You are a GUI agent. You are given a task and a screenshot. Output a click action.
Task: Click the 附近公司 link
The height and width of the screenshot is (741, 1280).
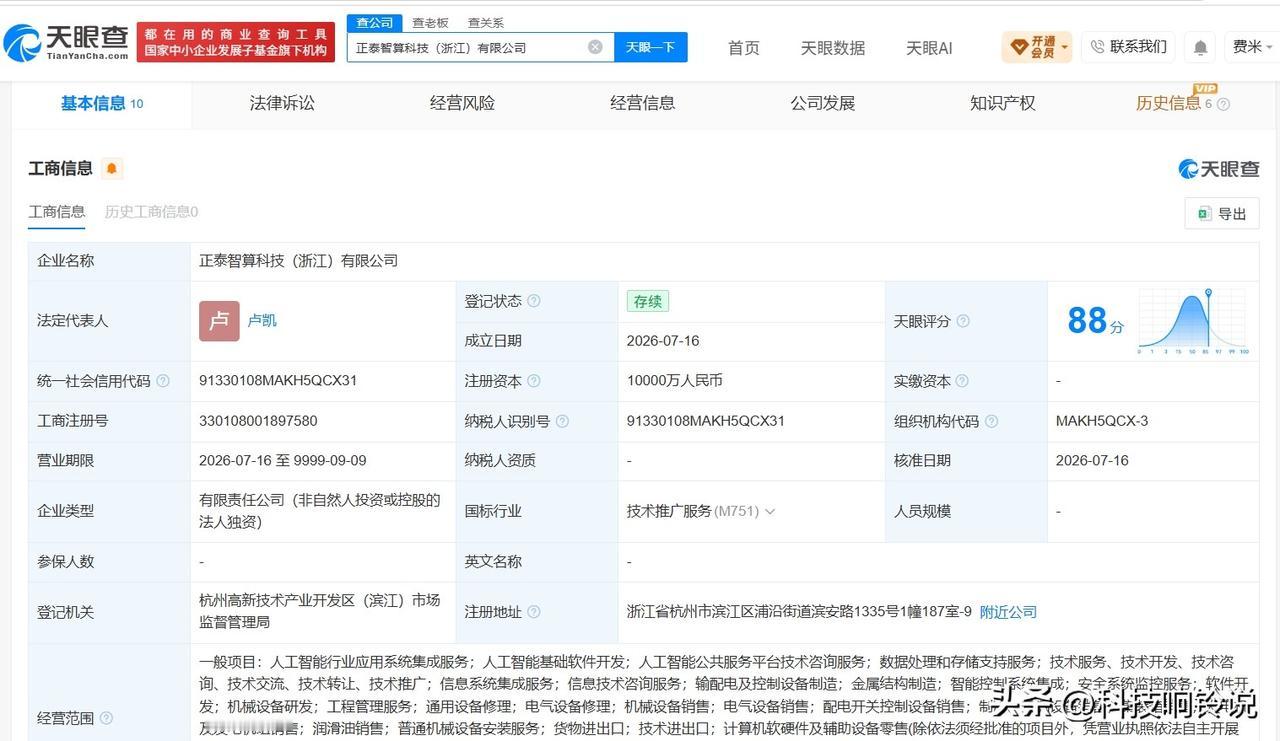(x=1008, y=612)
